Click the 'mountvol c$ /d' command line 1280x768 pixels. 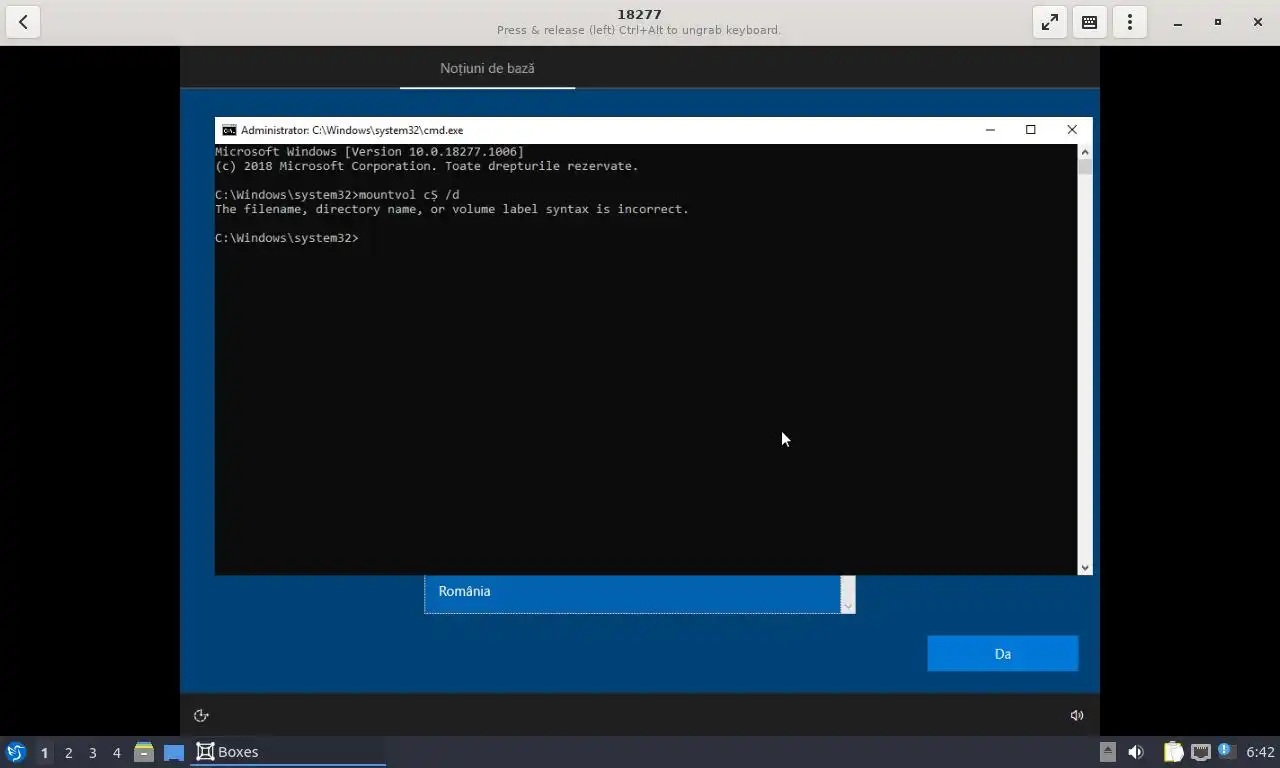337,195
